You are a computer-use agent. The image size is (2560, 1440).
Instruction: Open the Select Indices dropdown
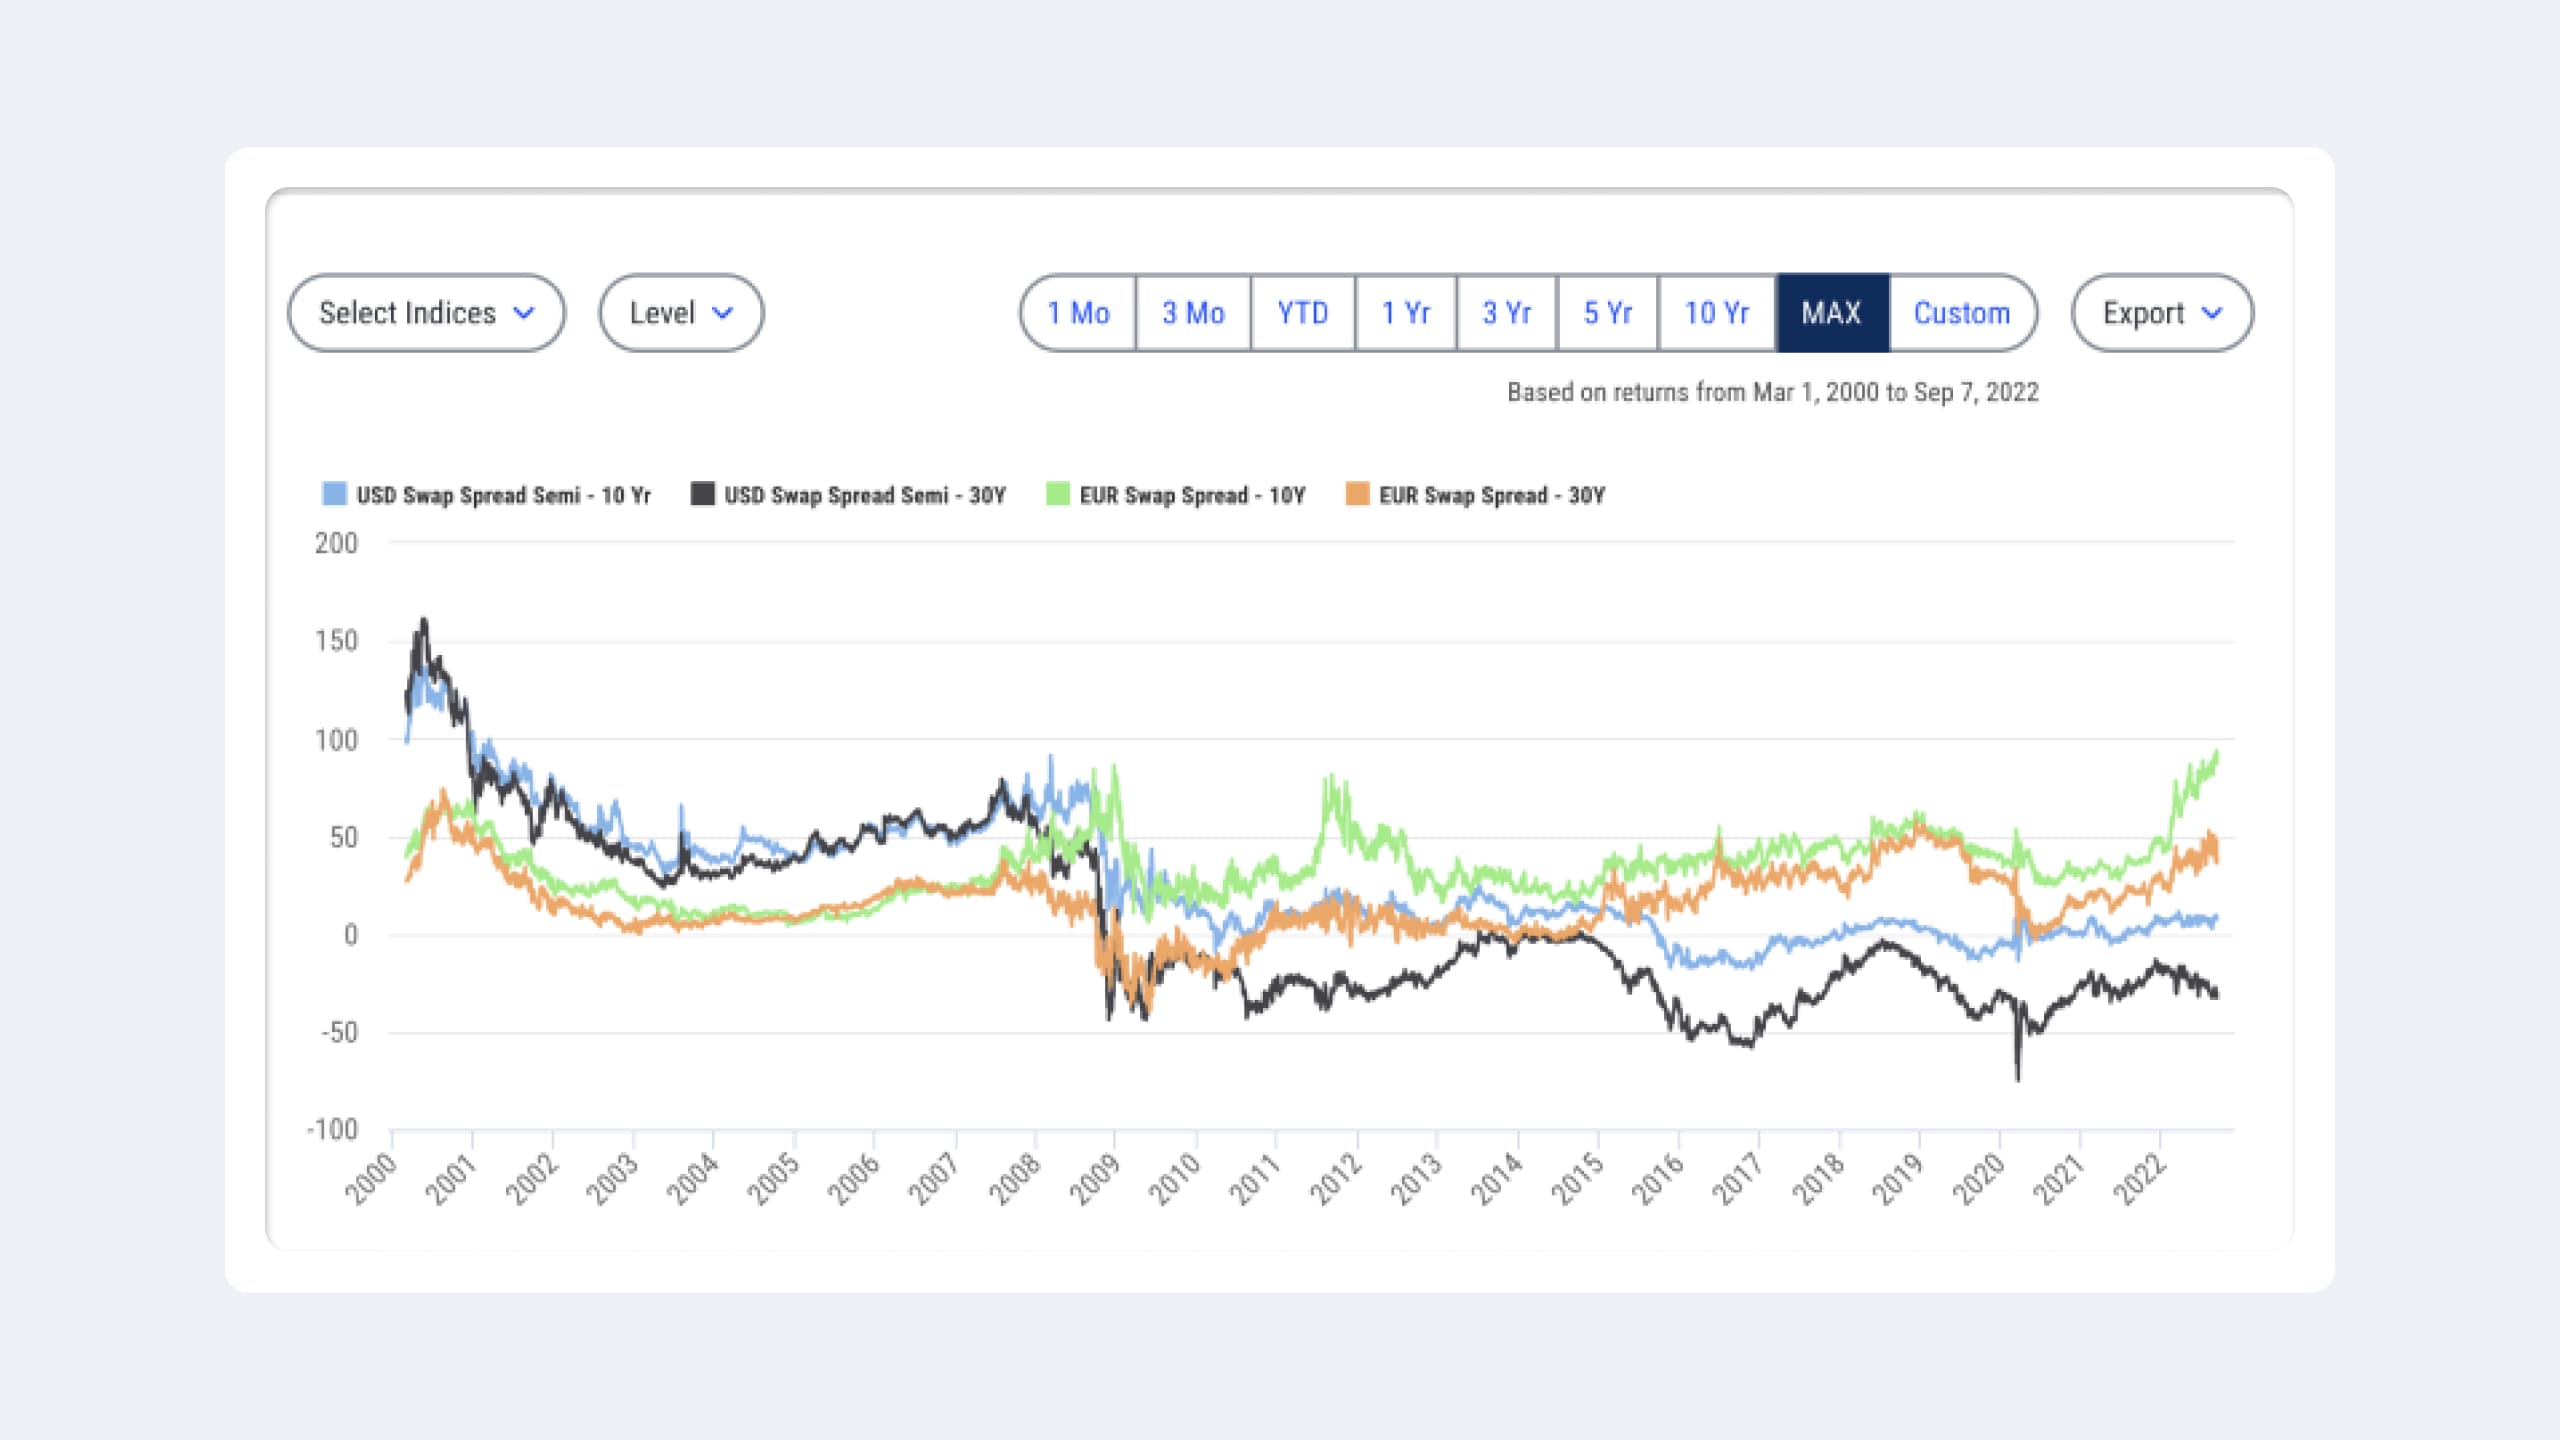click(425, 313)
